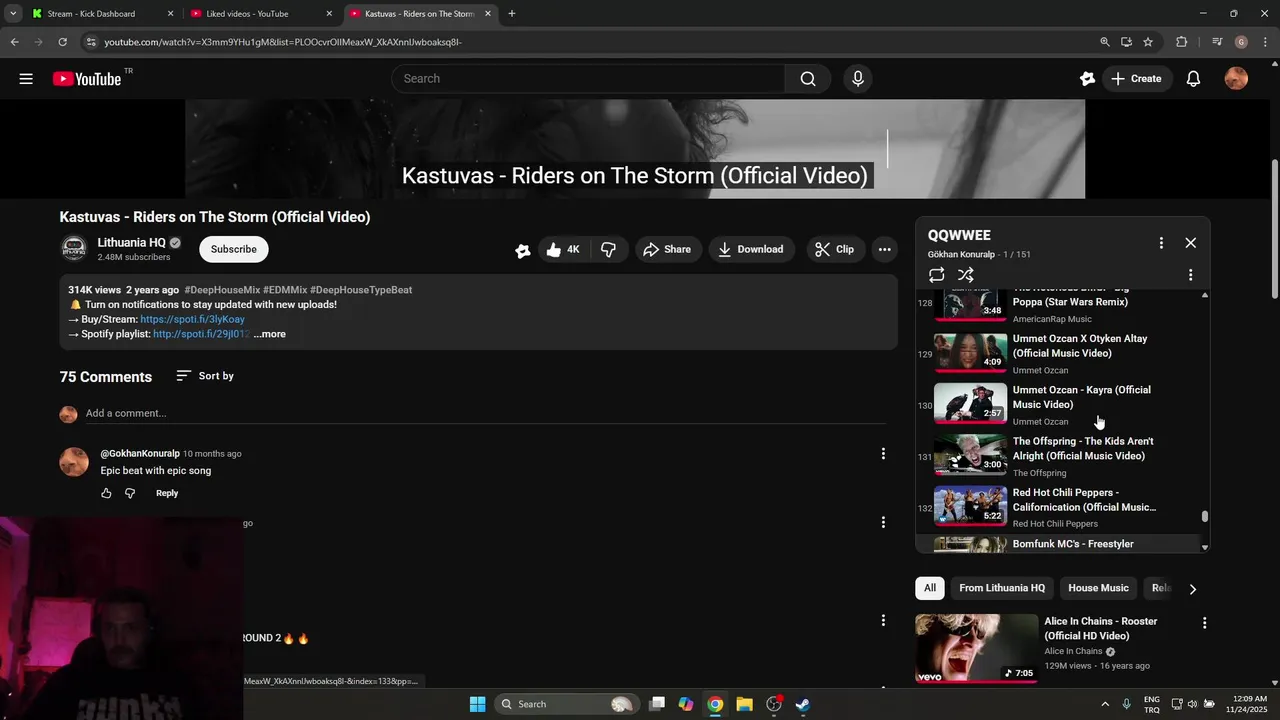This screenshot has height=720, width=1280.
Task: Close the QQWWEE playlist panel
Action: (x=1190, y=243)
